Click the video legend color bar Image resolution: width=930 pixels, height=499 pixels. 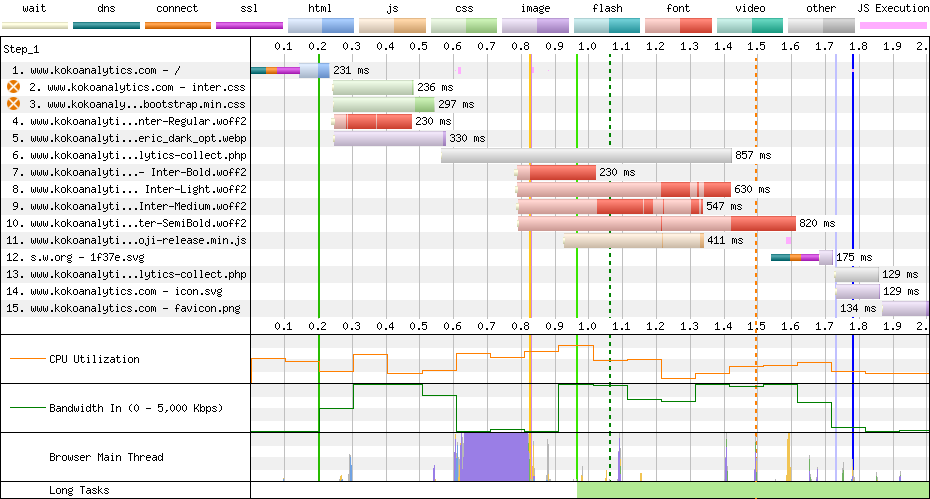750,26
